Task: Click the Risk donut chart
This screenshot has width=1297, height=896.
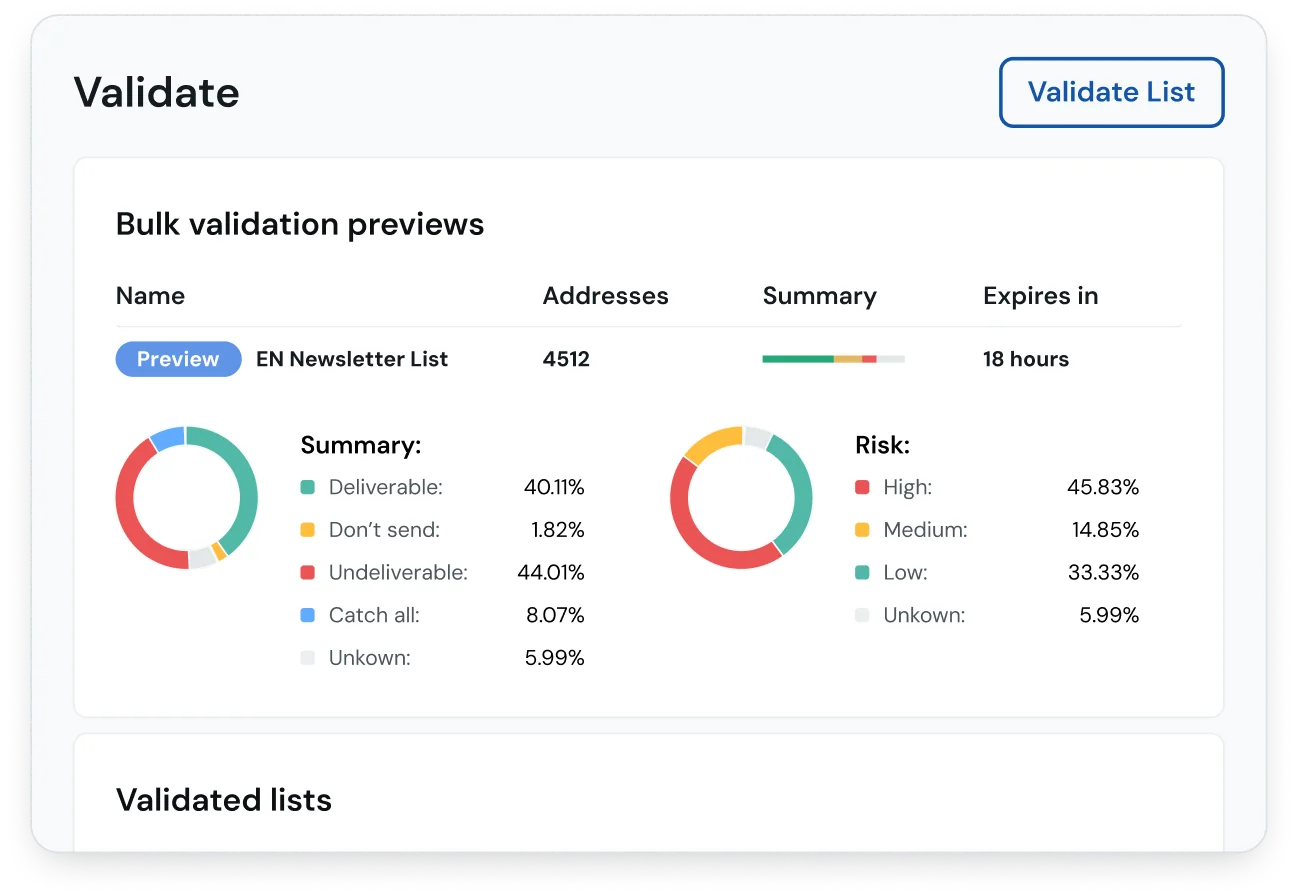Action: pyautogui.click(x=741, y=497)
